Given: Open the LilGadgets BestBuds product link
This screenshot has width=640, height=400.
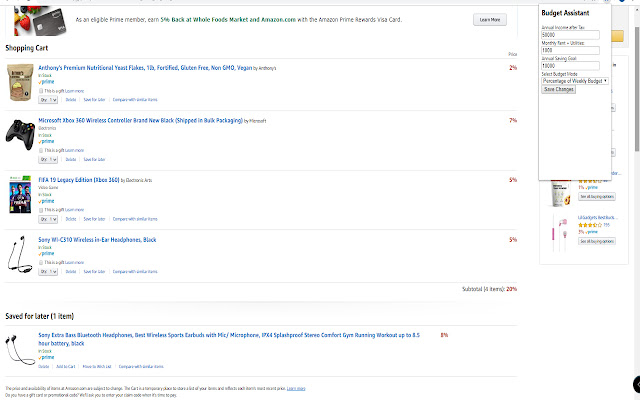Looking at the screenshot, I should [598, 218].
